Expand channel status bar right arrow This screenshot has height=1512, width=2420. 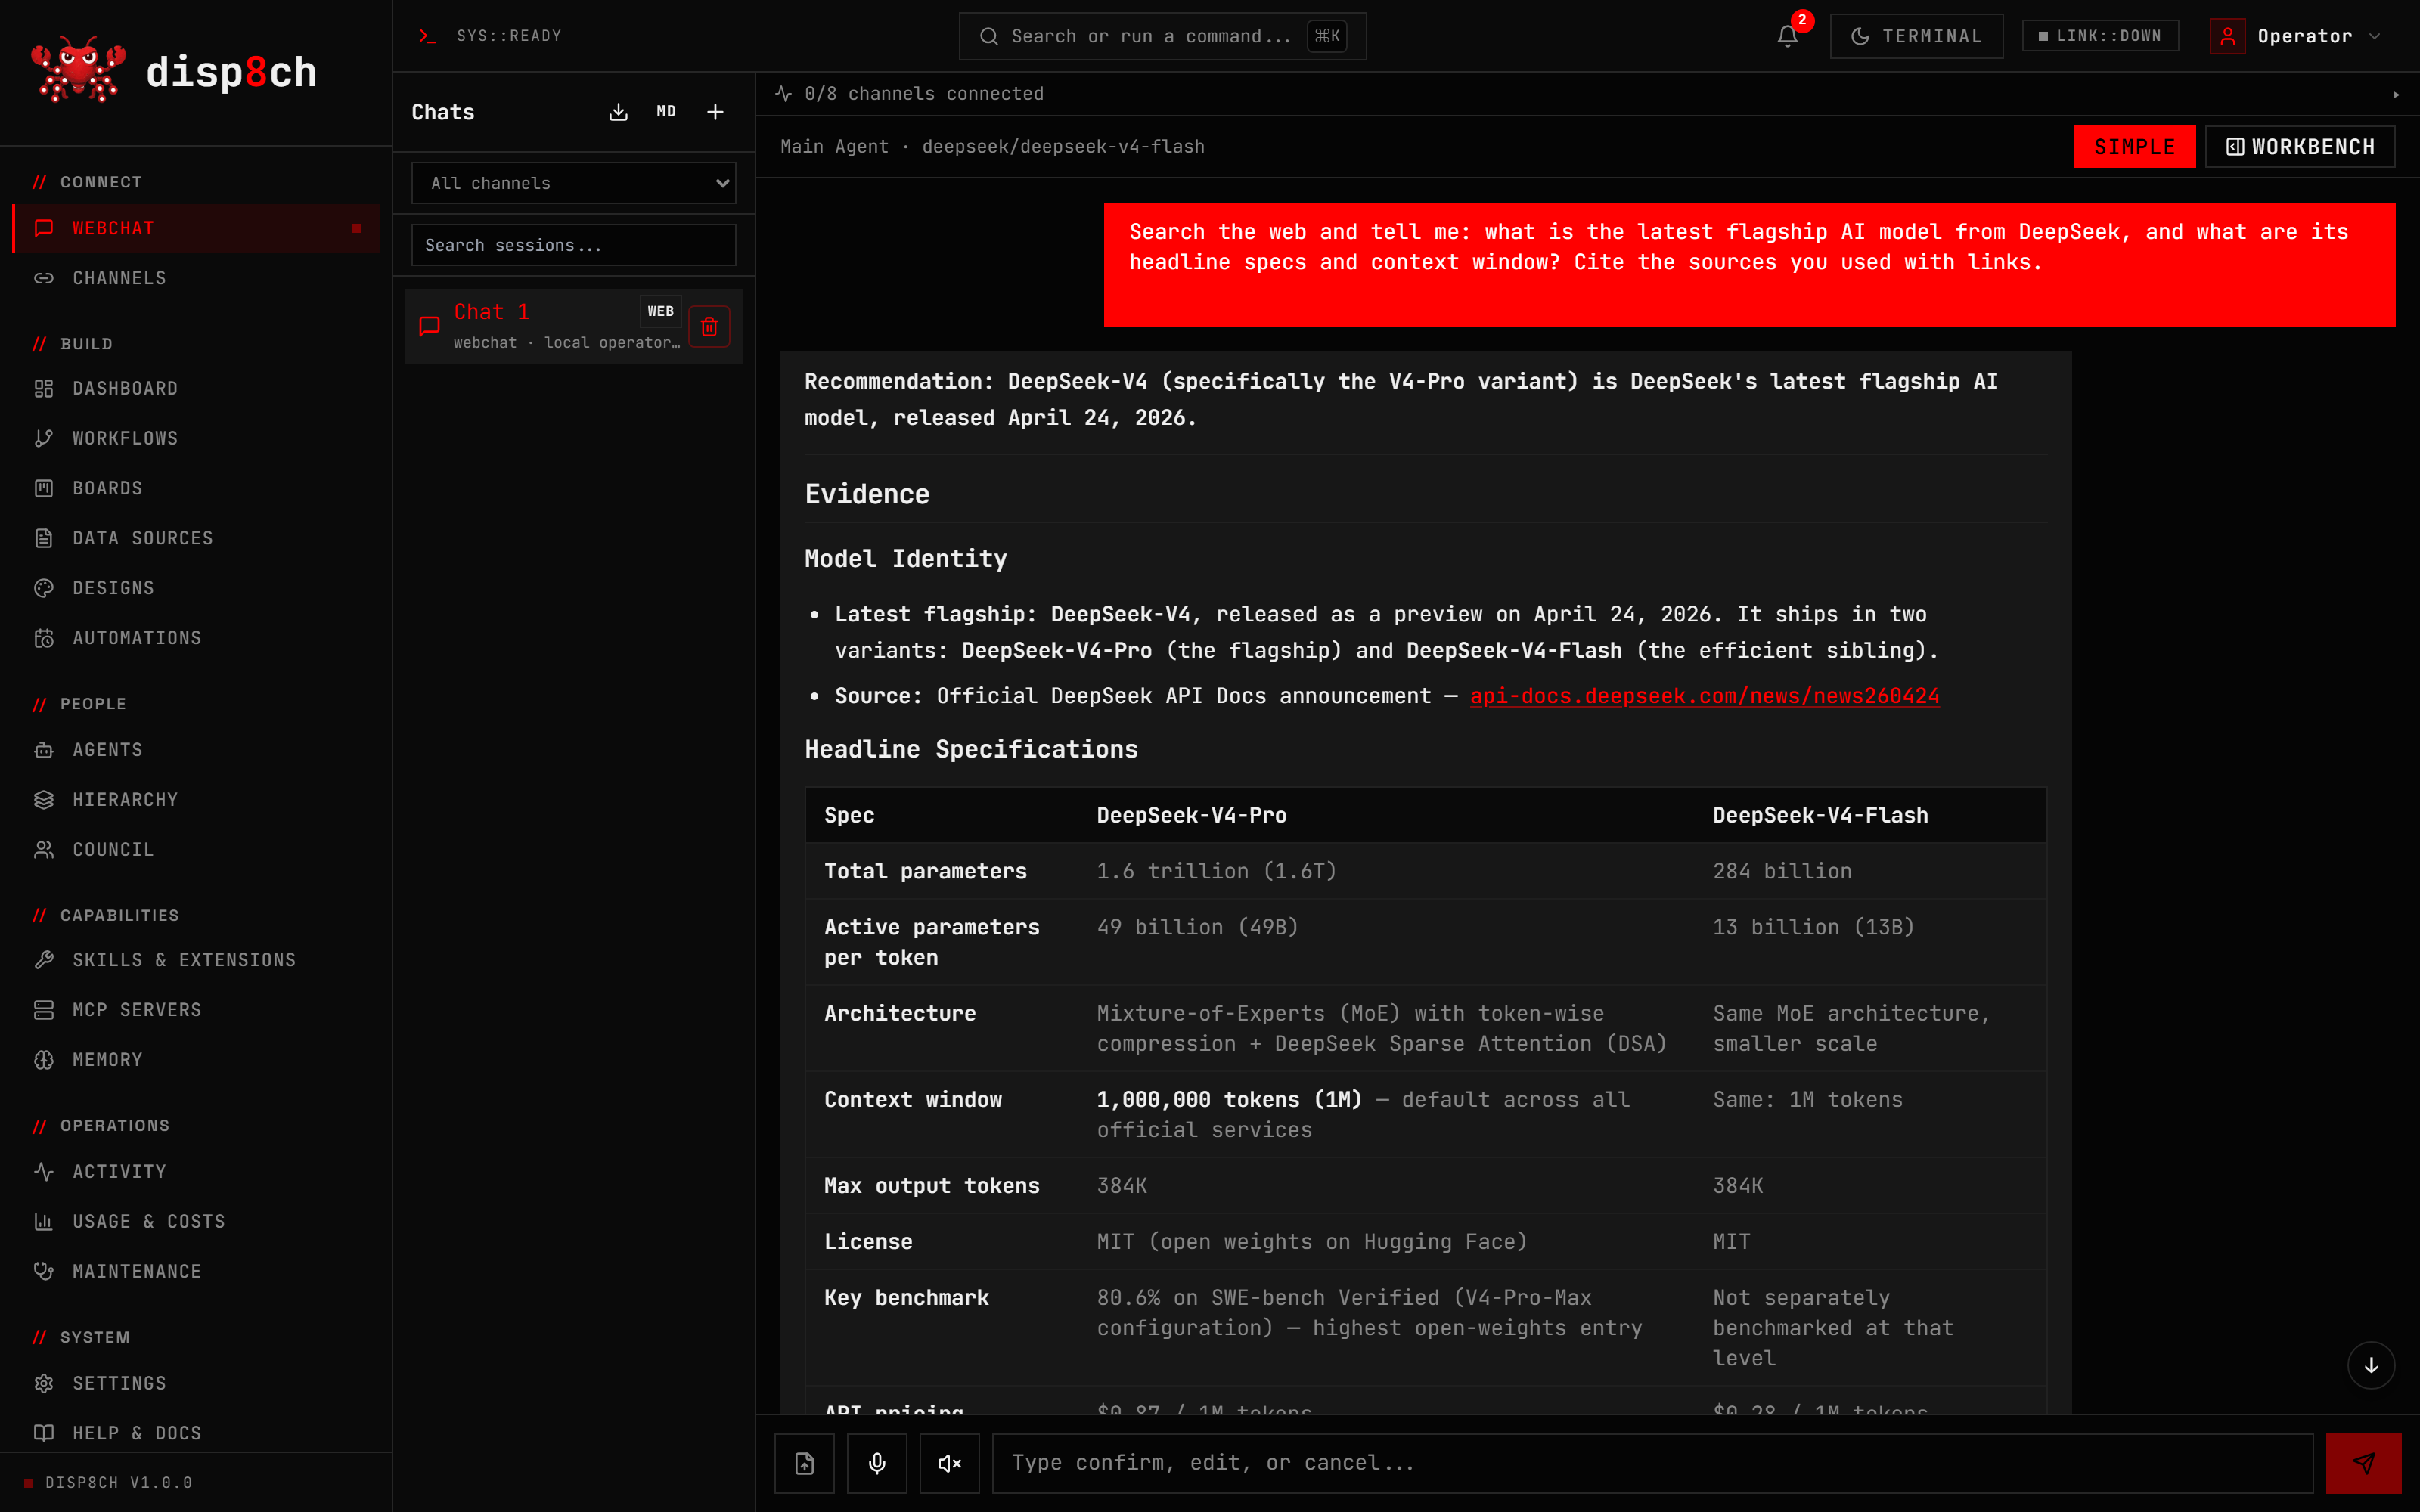tap(2396, 94)
